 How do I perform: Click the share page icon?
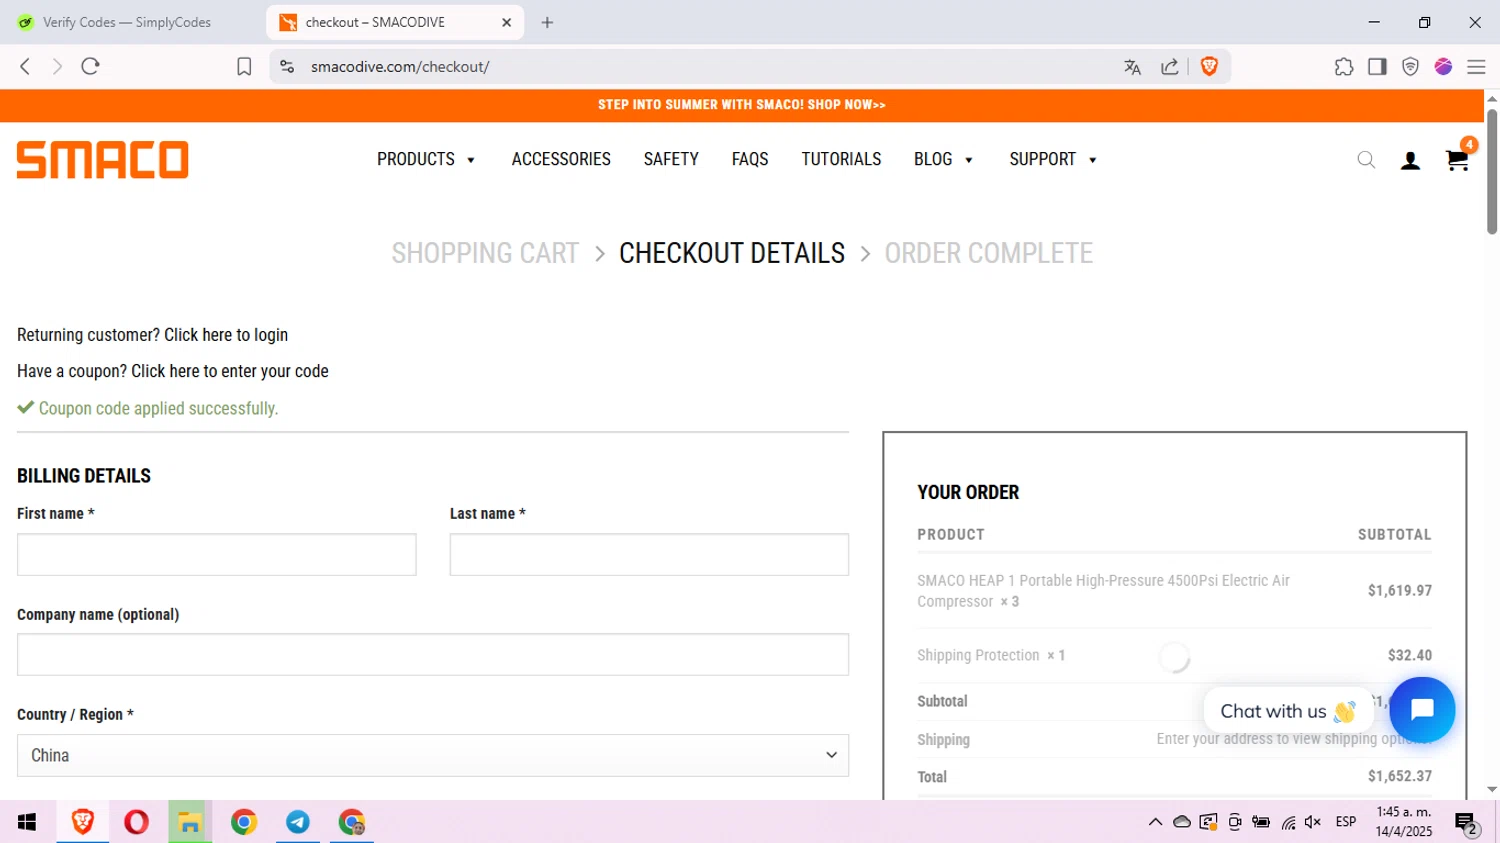[1170, 67]
